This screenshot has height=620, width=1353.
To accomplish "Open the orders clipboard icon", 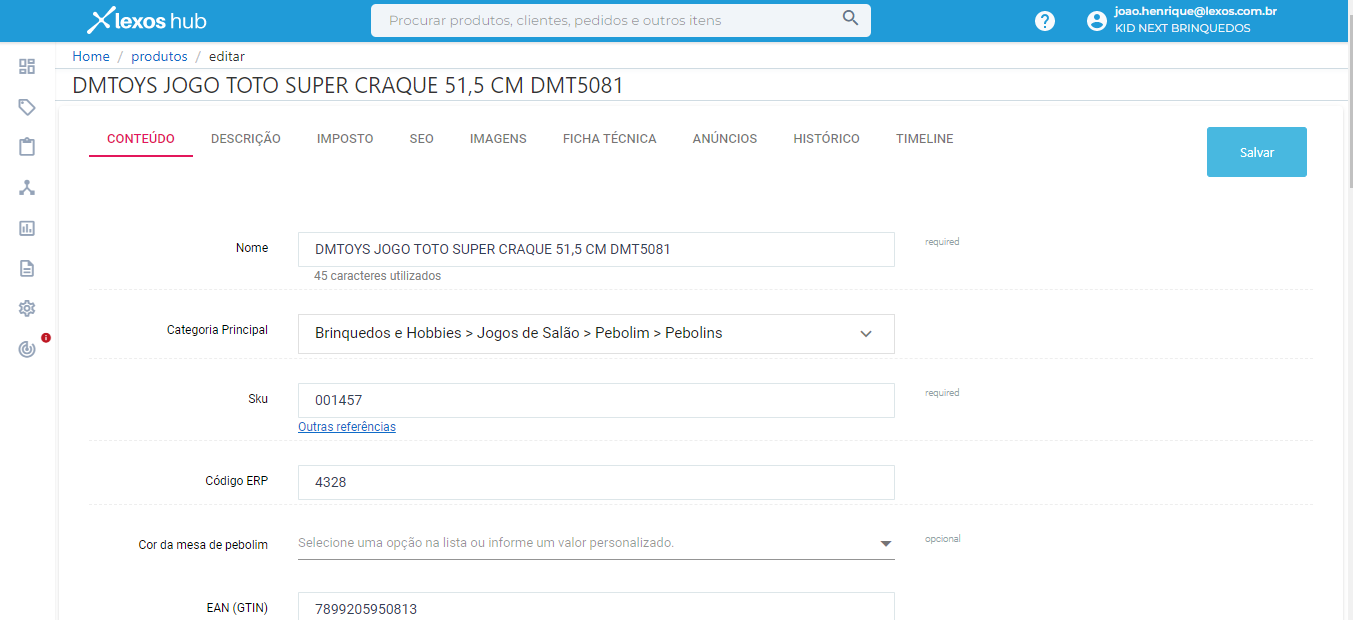I will click(26, 146).
